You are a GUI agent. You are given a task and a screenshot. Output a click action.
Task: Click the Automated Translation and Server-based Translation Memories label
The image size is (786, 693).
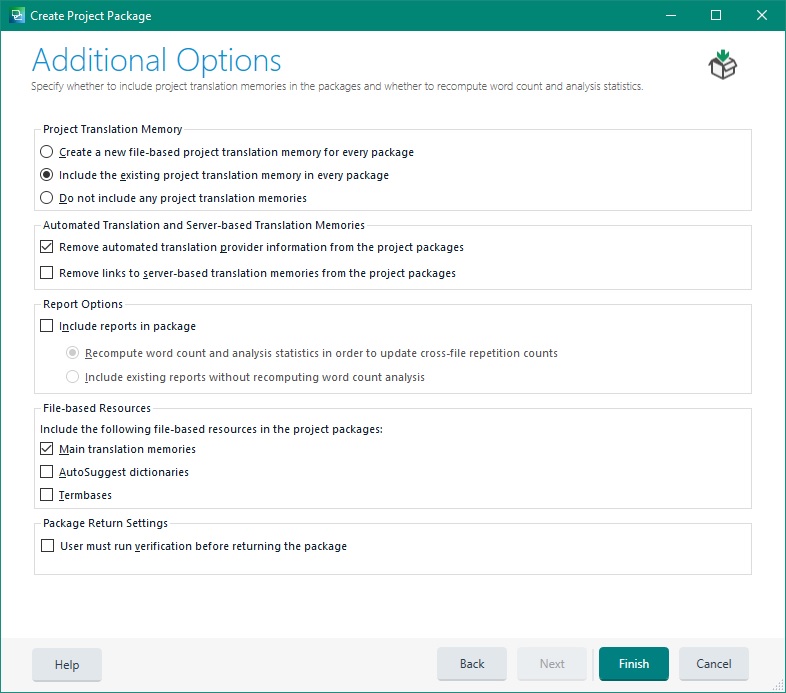(204, 225)
